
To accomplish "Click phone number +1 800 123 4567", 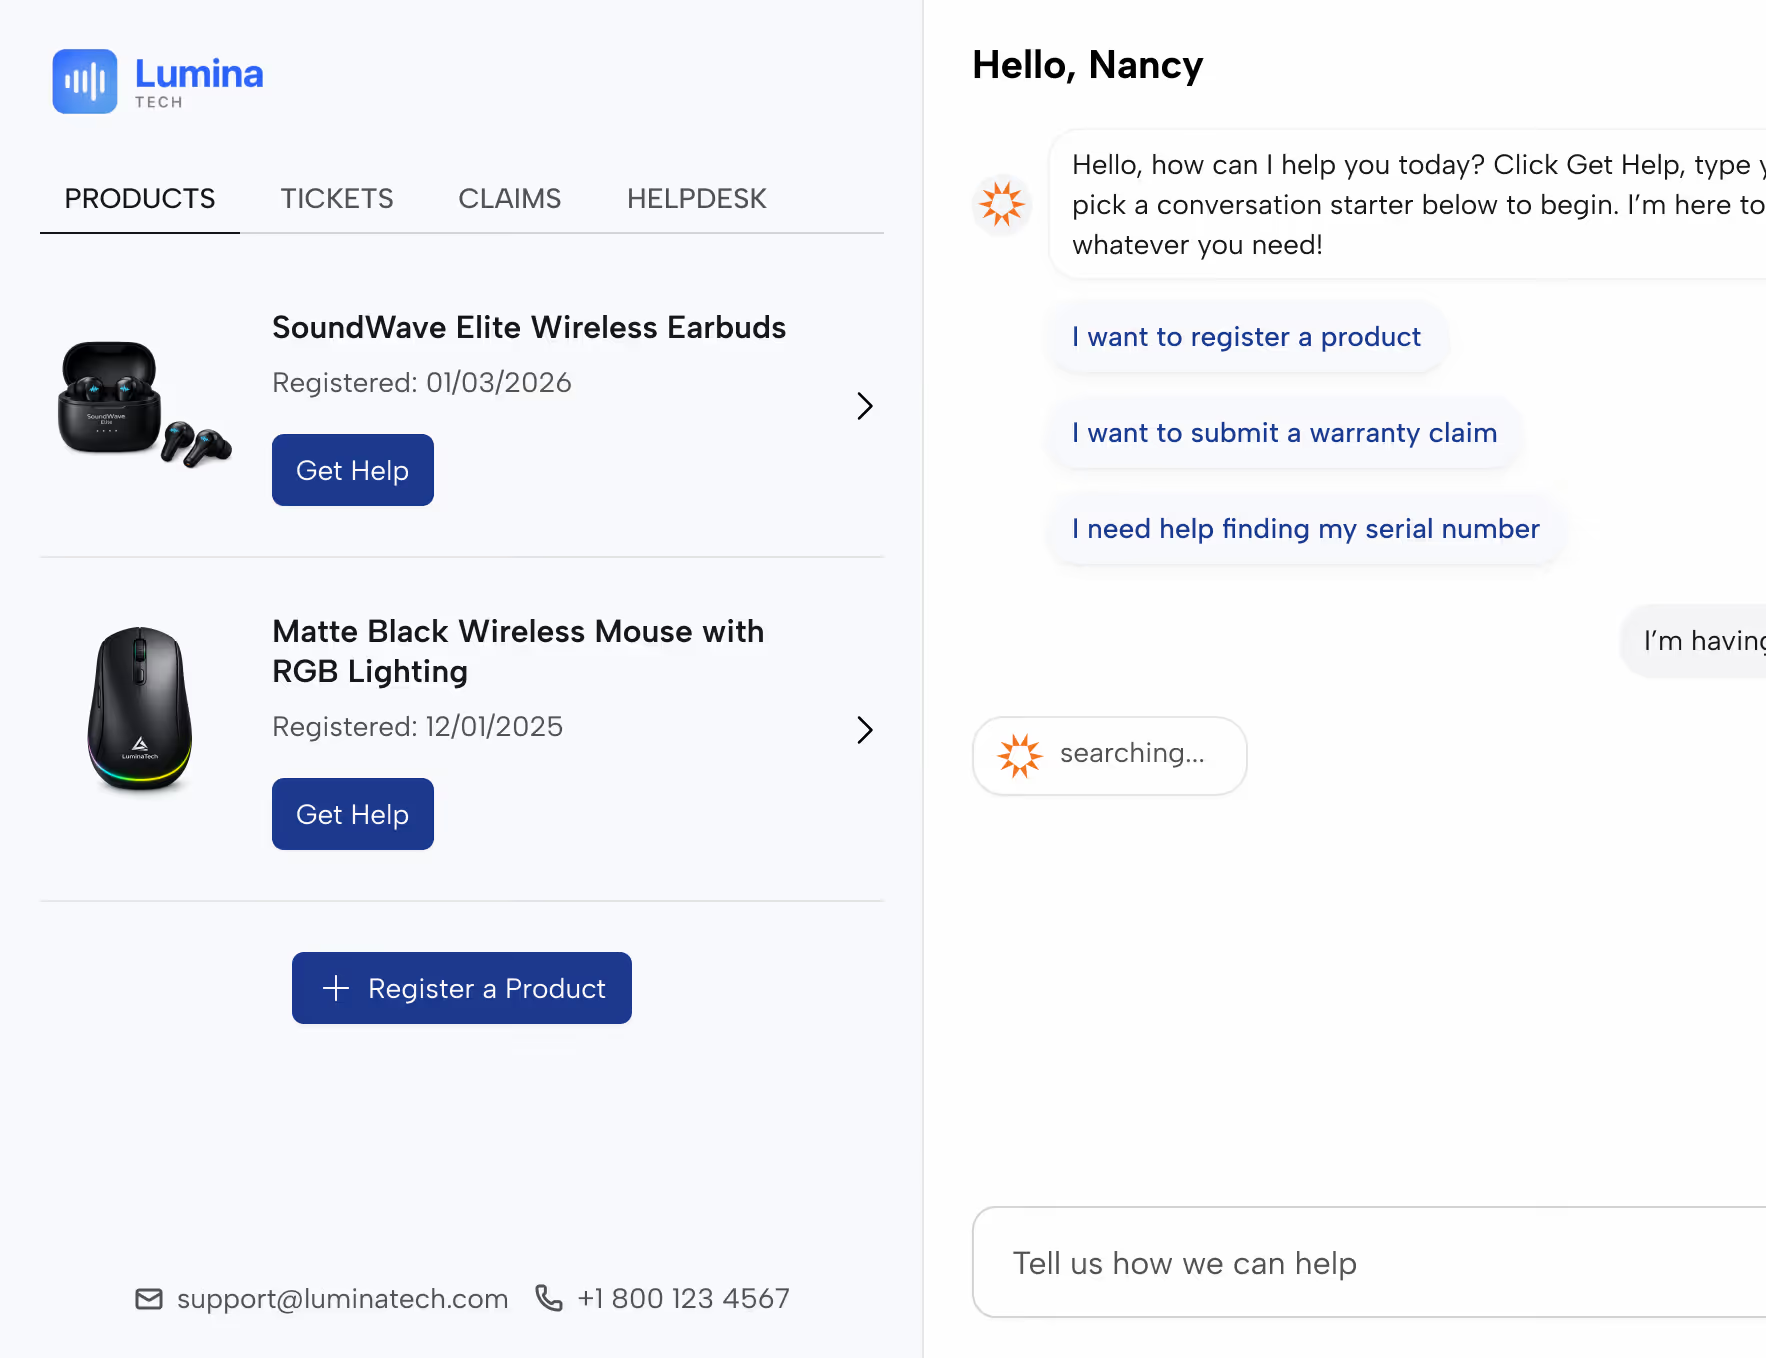I will 683,1299.
